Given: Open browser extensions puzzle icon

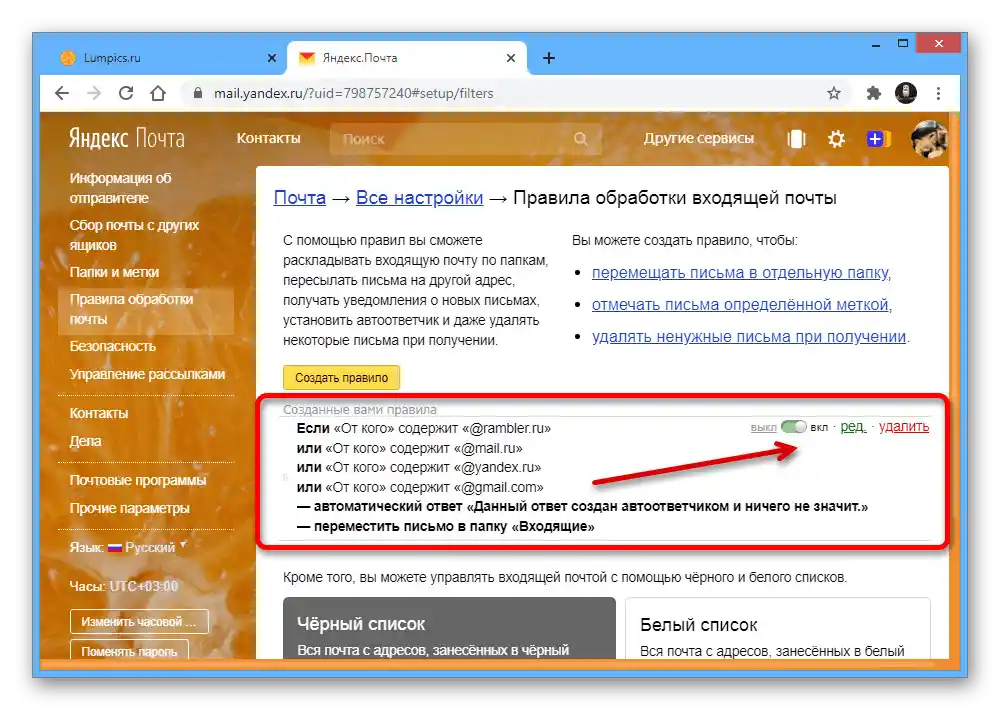Looking at the screenshot, I should (873, 93).
